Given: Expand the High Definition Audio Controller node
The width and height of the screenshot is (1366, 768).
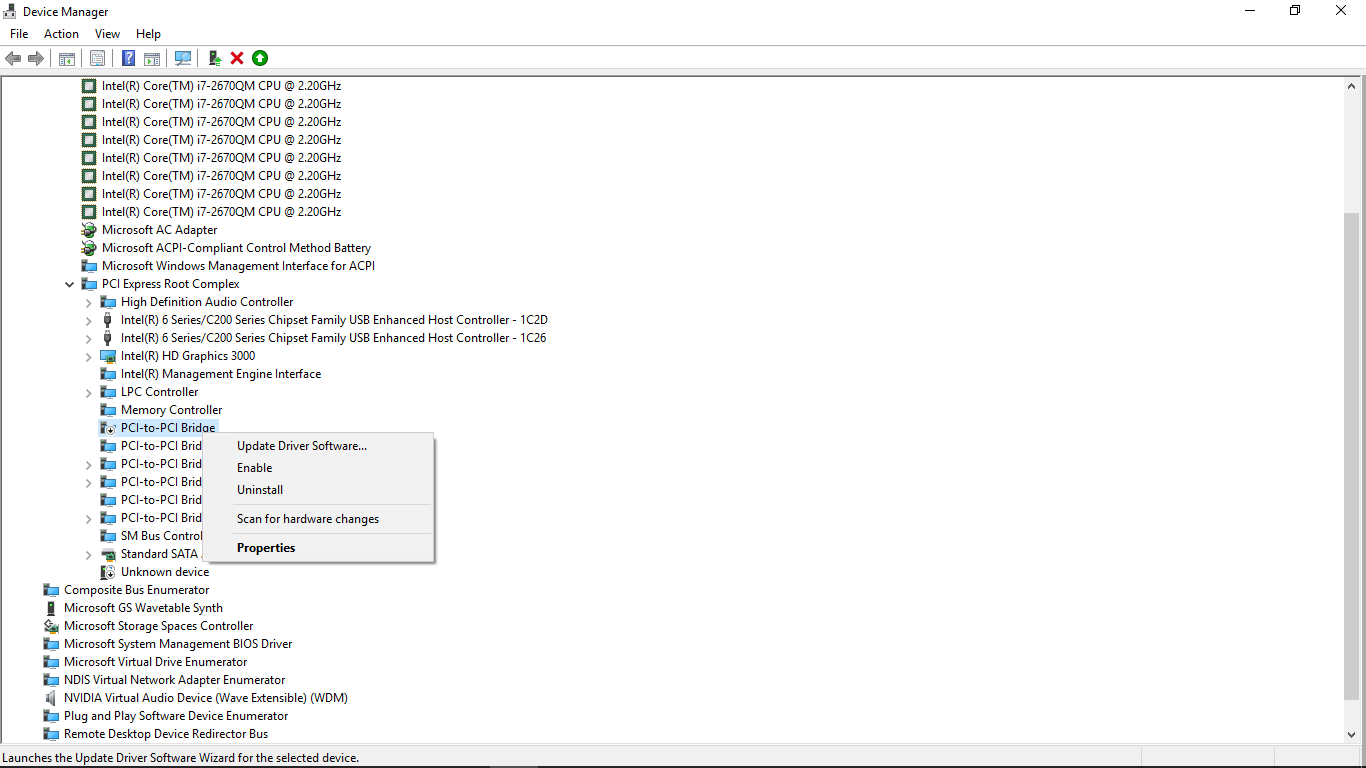Looking at the screenshot, I should click(x=89, y=302).
